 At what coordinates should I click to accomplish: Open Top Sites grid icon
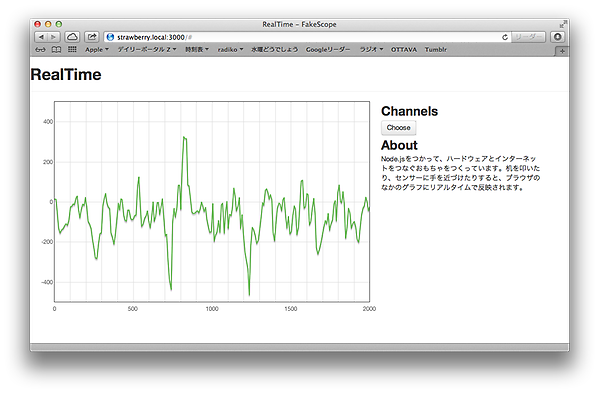(x=72, y=49)
